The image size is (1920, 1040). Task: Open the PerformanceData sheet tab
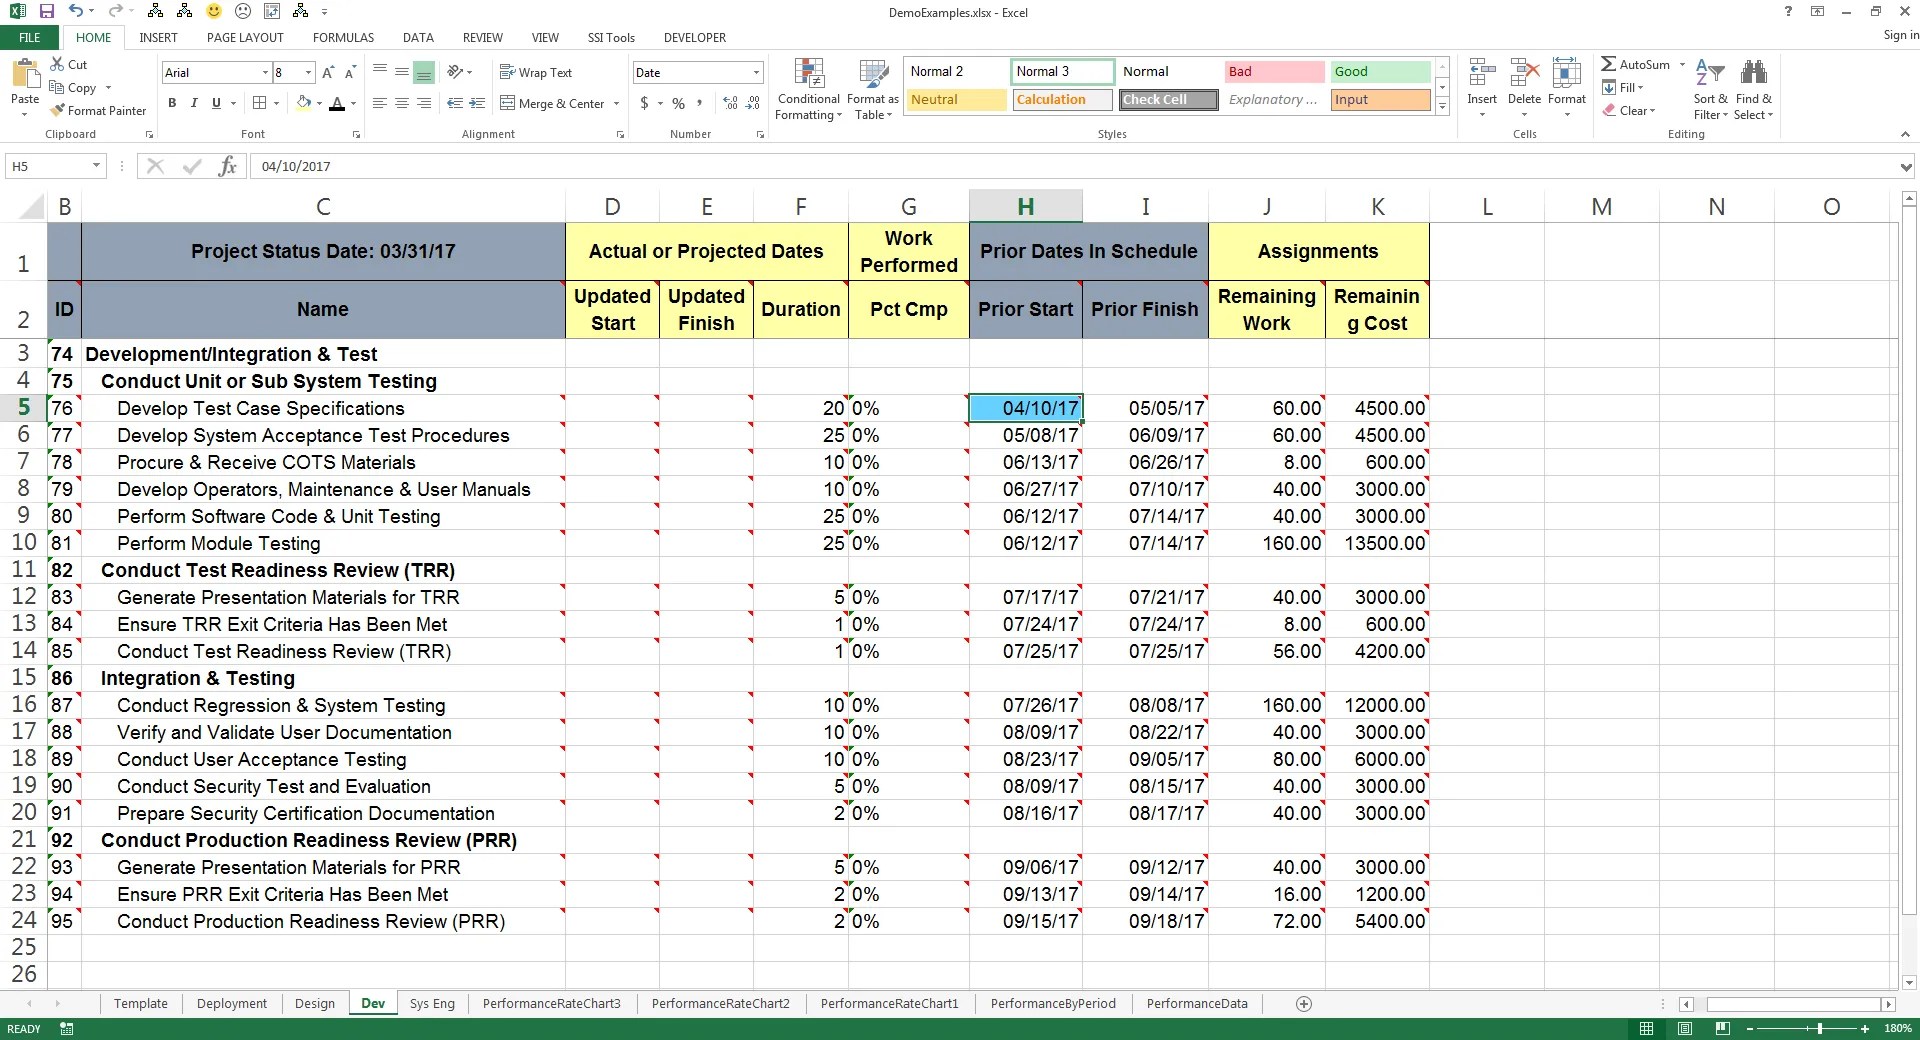[1197, 1004]
